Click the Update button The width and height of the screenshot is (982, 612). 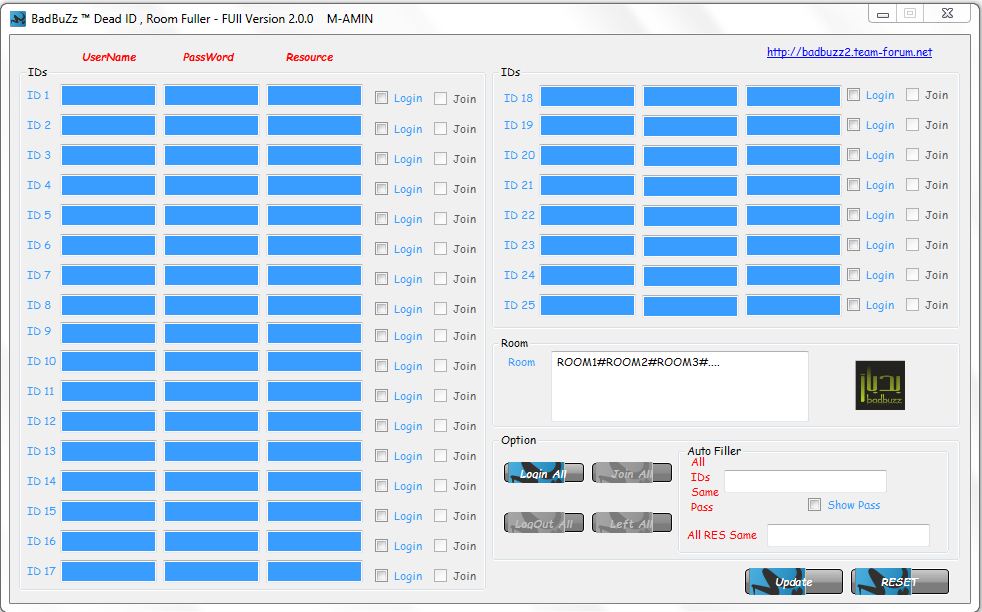pos(793,582)
